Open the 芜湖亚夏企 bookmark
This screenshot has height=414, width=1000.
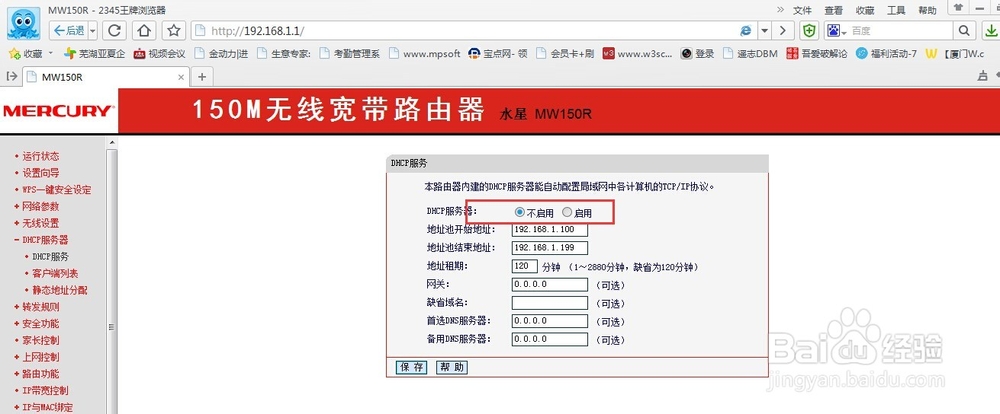(x=95, y=54)
